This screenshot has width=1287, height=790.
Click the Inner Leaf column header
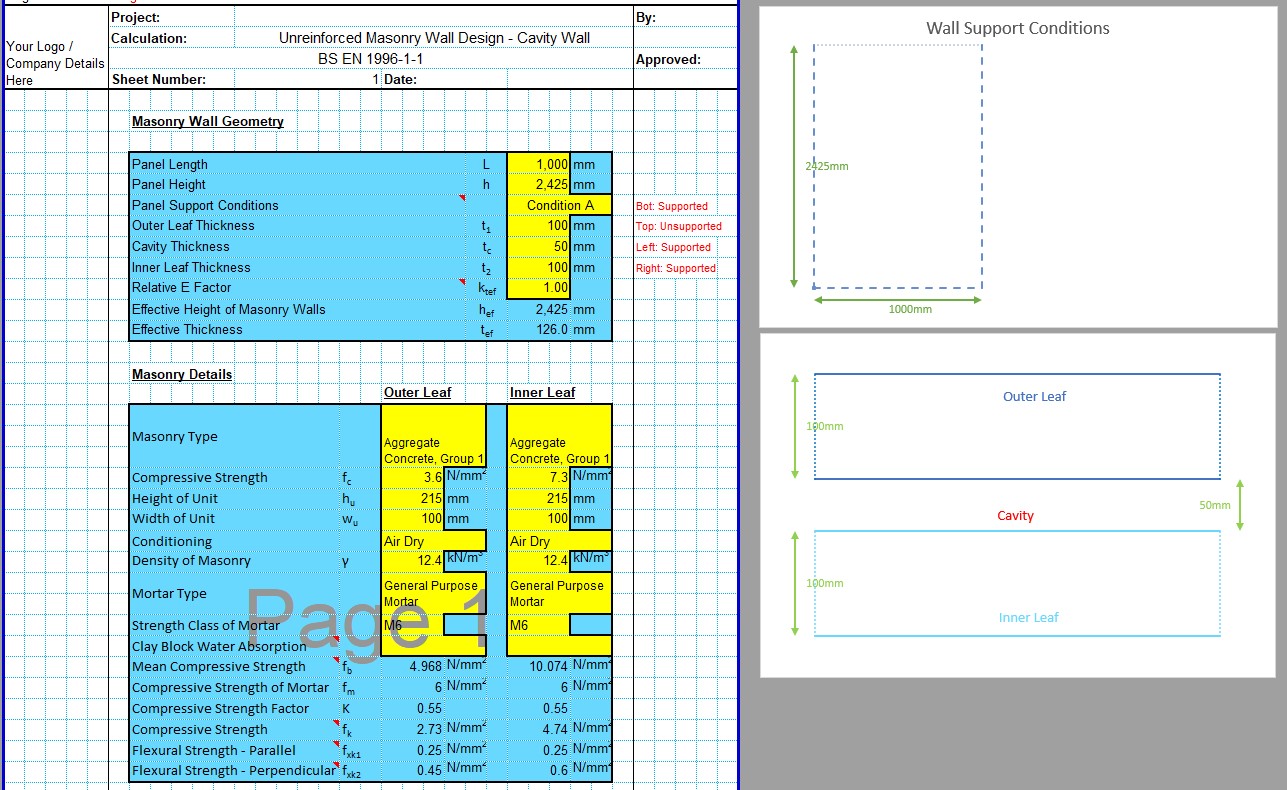[x=543, y=392]
